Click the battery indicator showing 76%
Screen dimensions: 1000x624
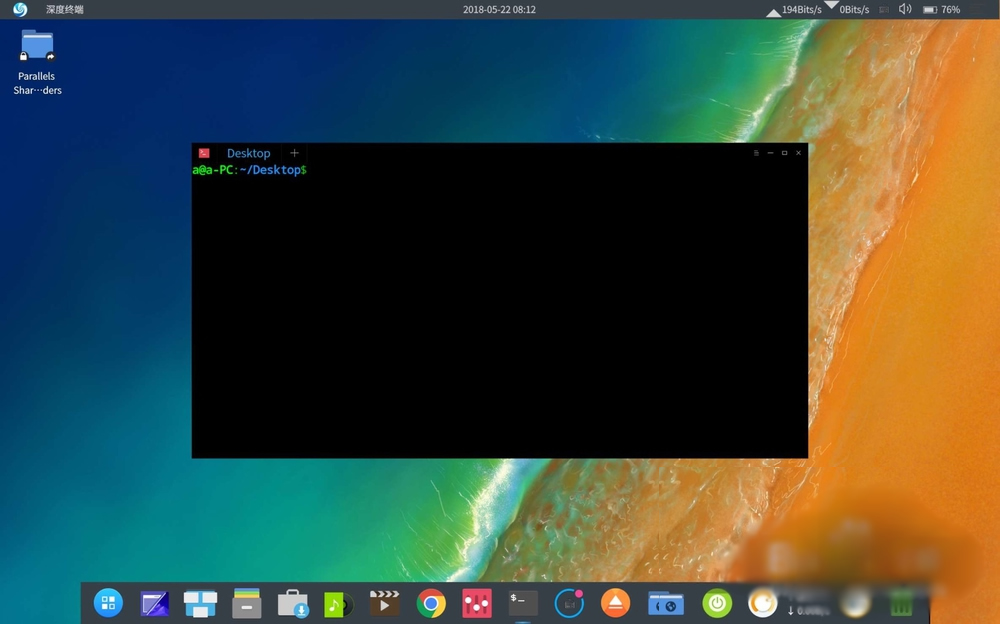pyautogui.click(x=941, y=9)
